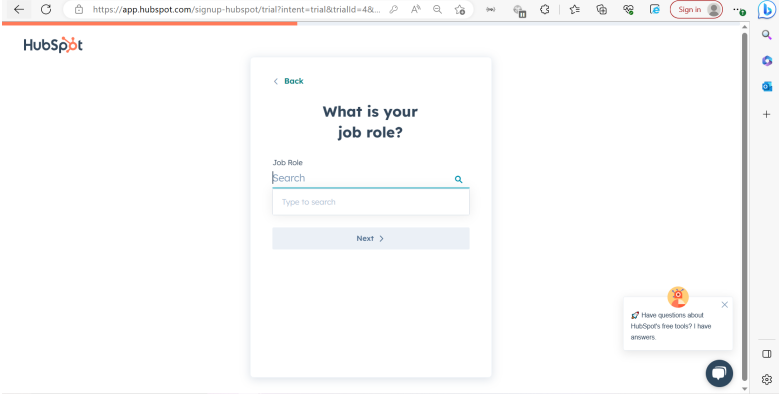Open the chat bubble widget
The height and width of the screenshot is (394, 779).
[x=719, y=373]
